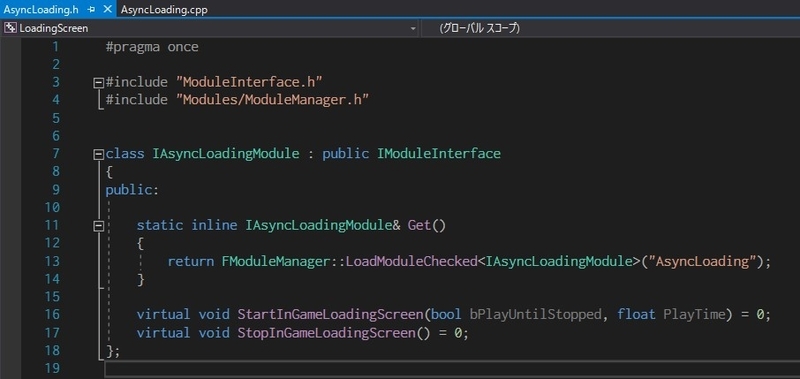Image resolution: width=800 pixels, height=379 pixels.
Task: Click the LoadingScreen project icon
Action: tap(10, 28)
